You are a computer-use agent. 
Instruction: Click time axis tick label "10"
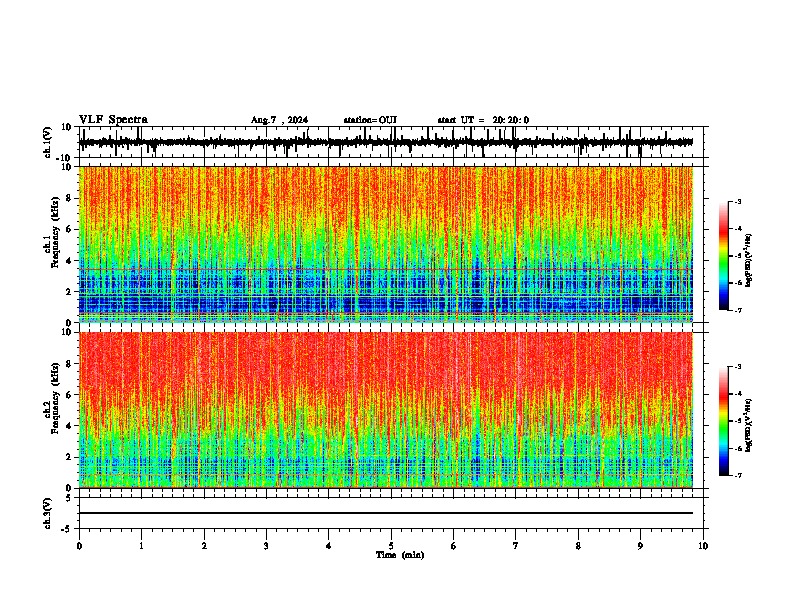tap(703, 546)
